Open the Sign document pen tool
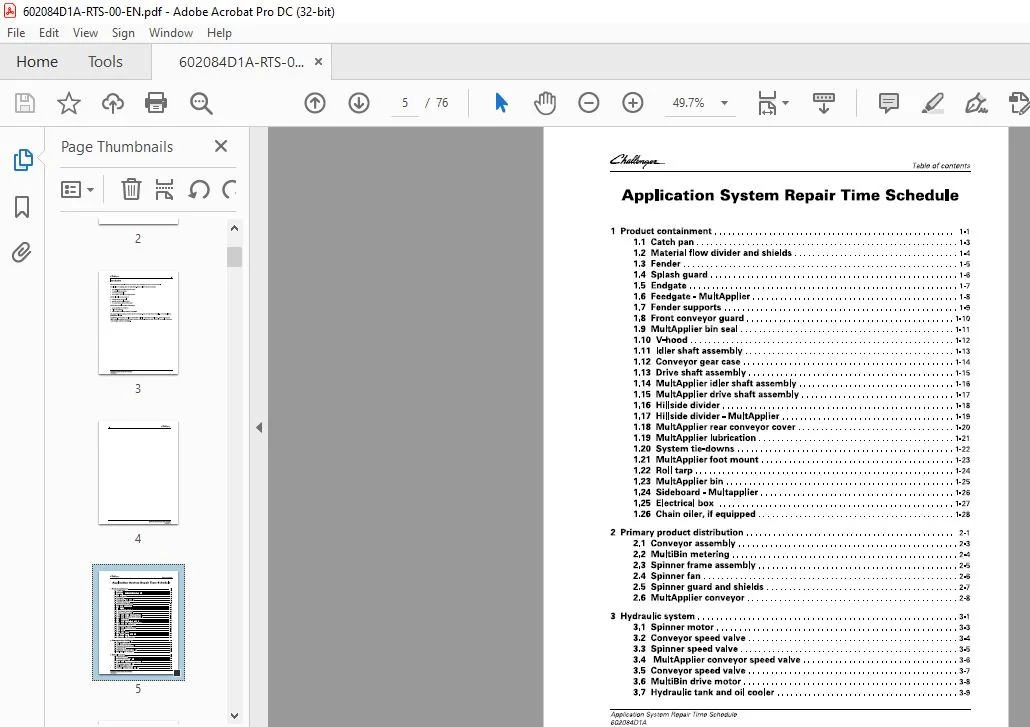The width and height of the screenshot is (1030, 727). click(x=976, y=103)
